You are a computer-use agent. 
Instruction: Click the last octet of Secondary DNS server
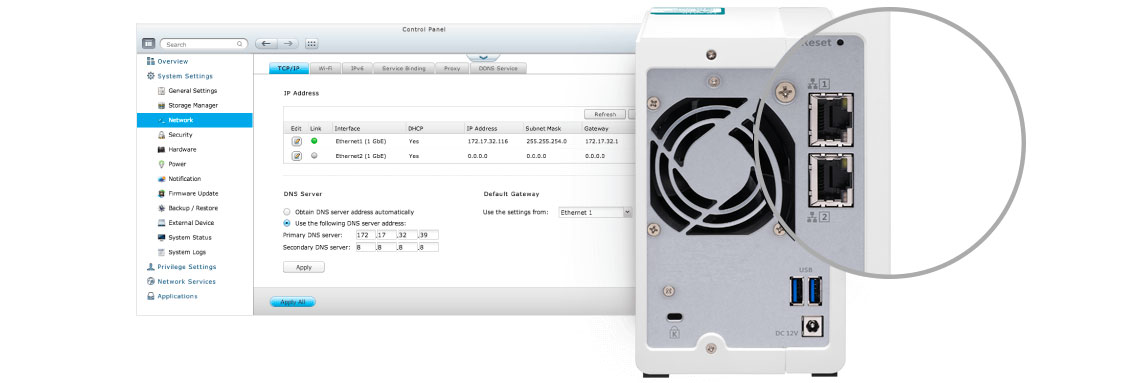click(428, 248)
